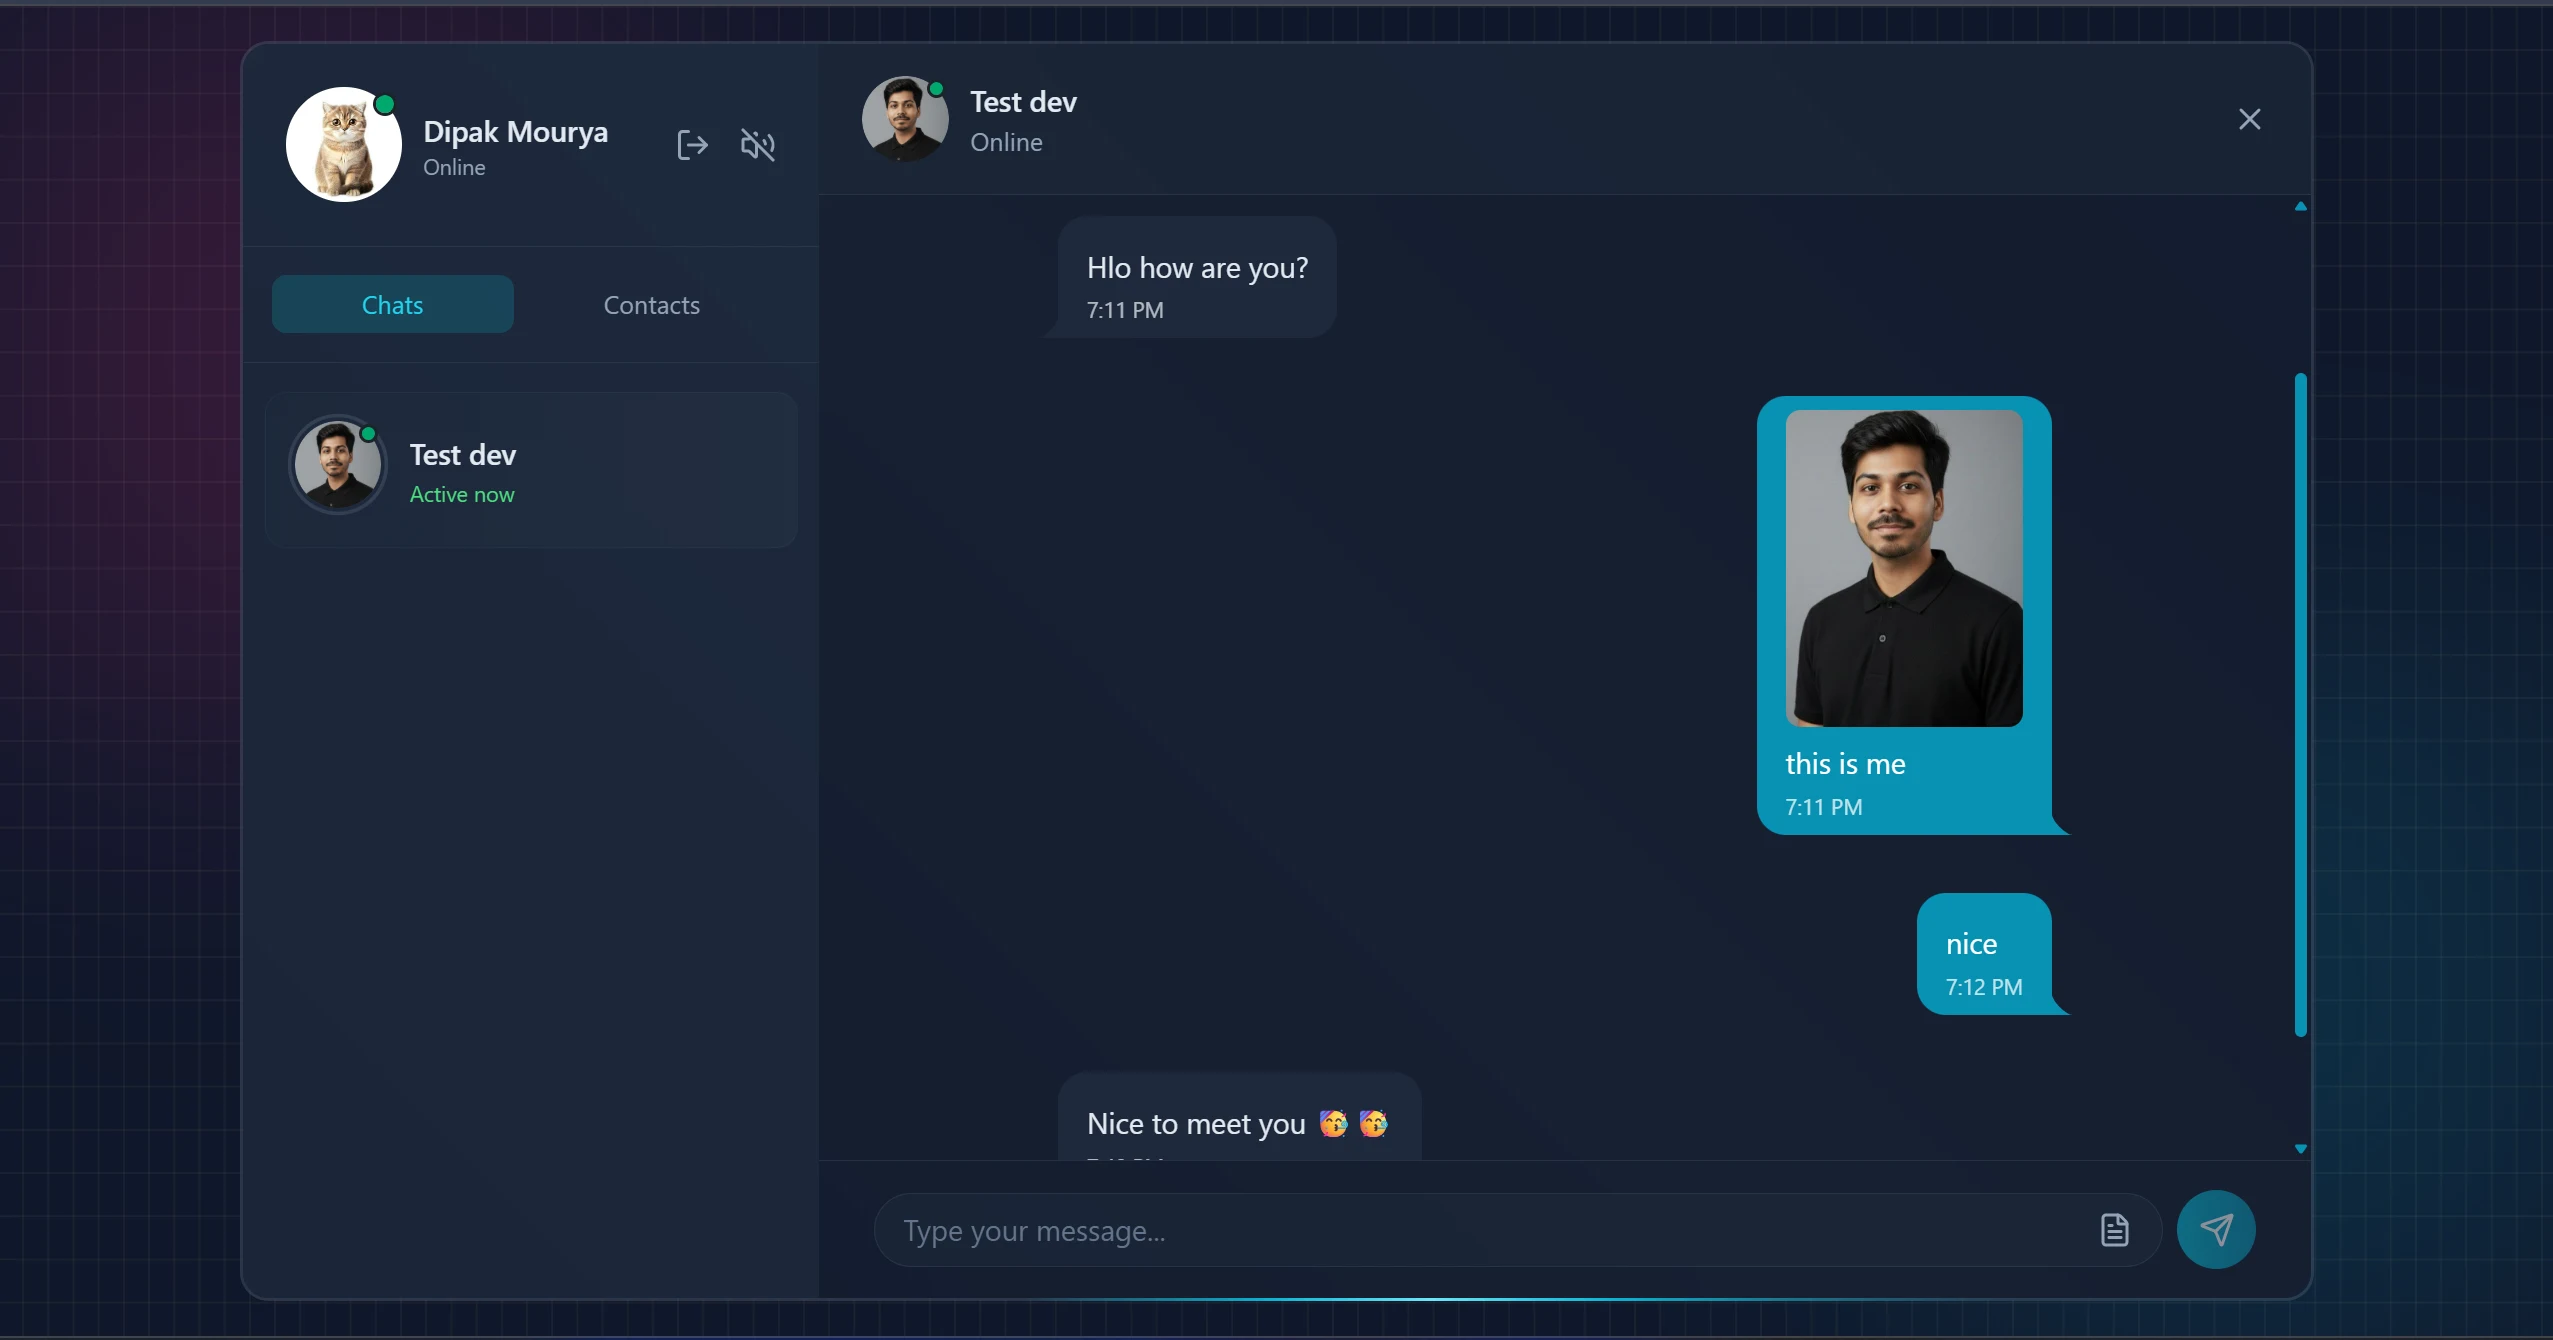Click Dipak Mourya's cat profile picture
The image size is (2553, 1340).
[343, 143]
